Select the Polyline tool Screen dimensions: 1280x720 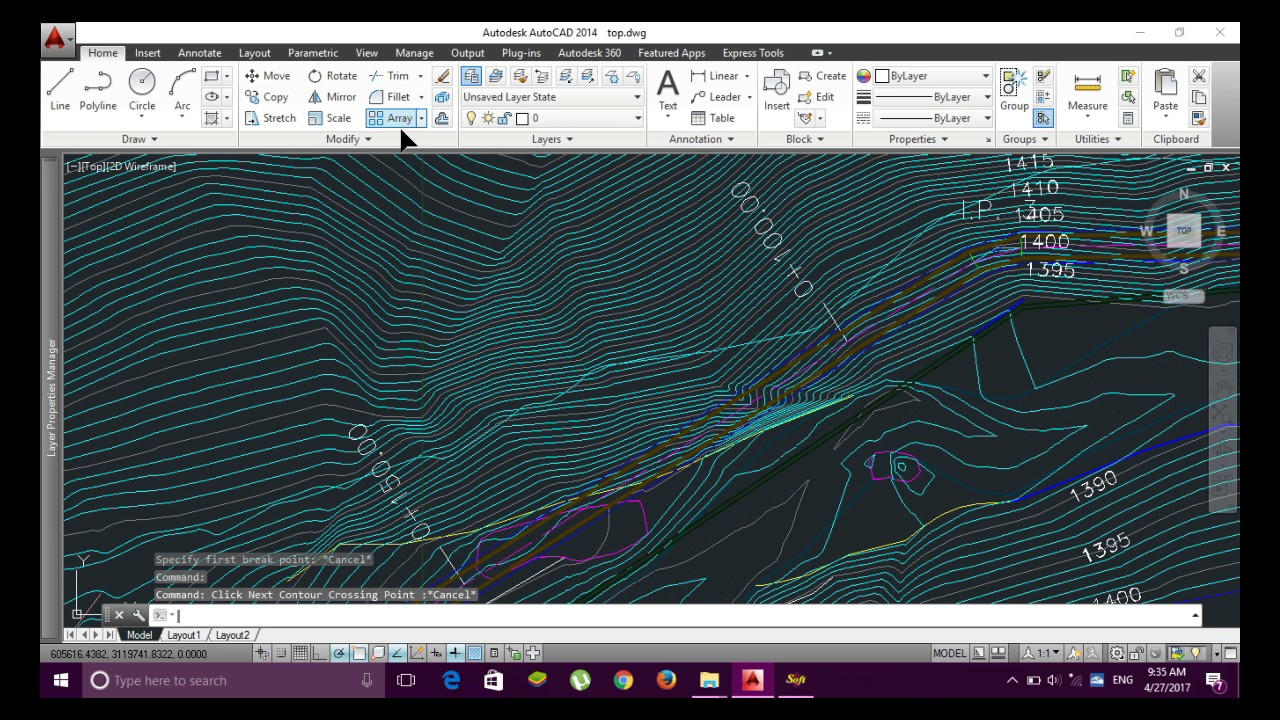point(98,90)
